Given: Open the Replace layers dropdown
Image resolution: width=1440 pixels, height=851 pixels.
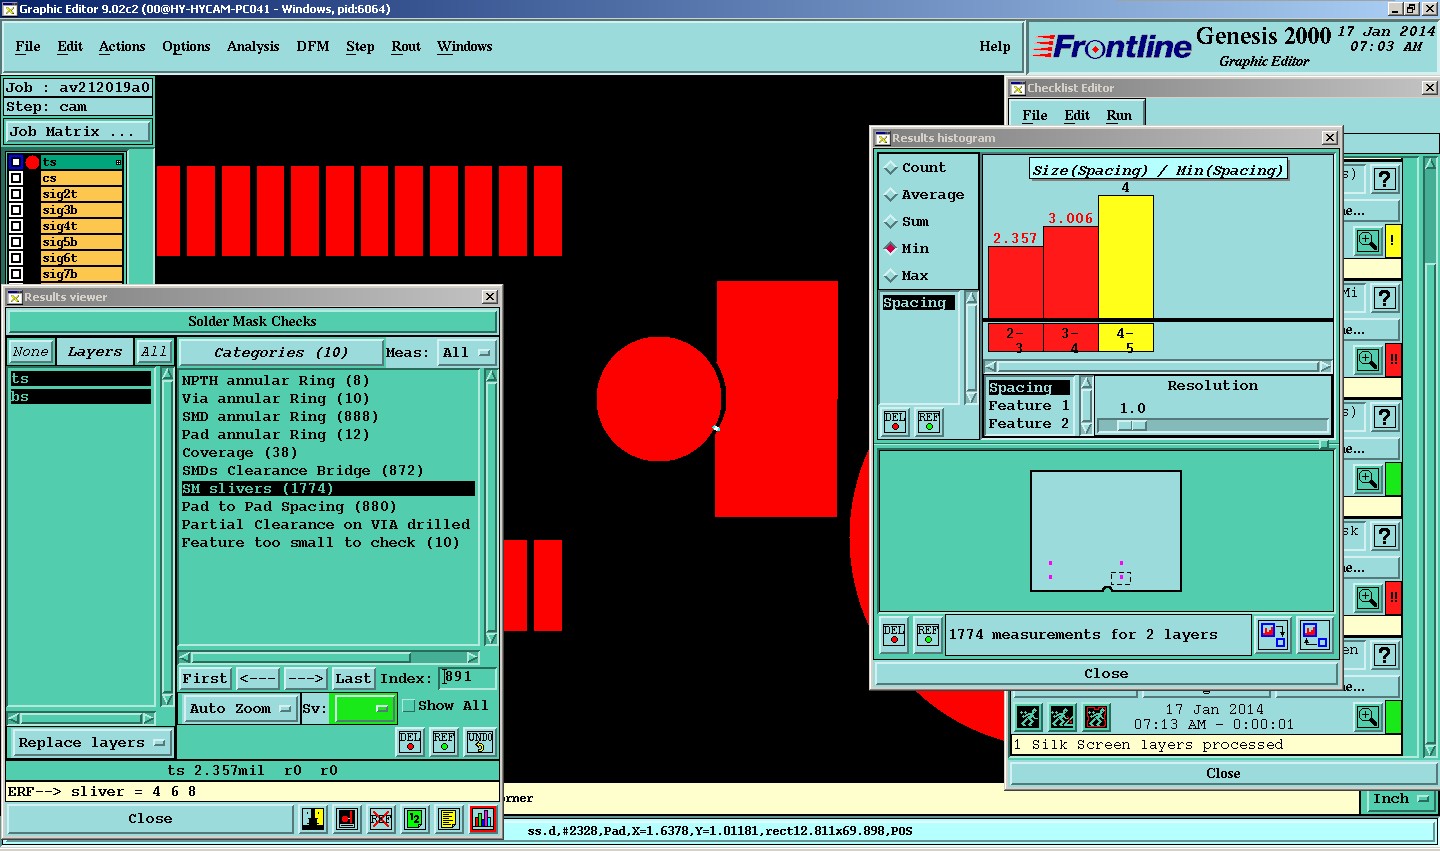Looking at the screenshot, I should [x=91, y=742].
